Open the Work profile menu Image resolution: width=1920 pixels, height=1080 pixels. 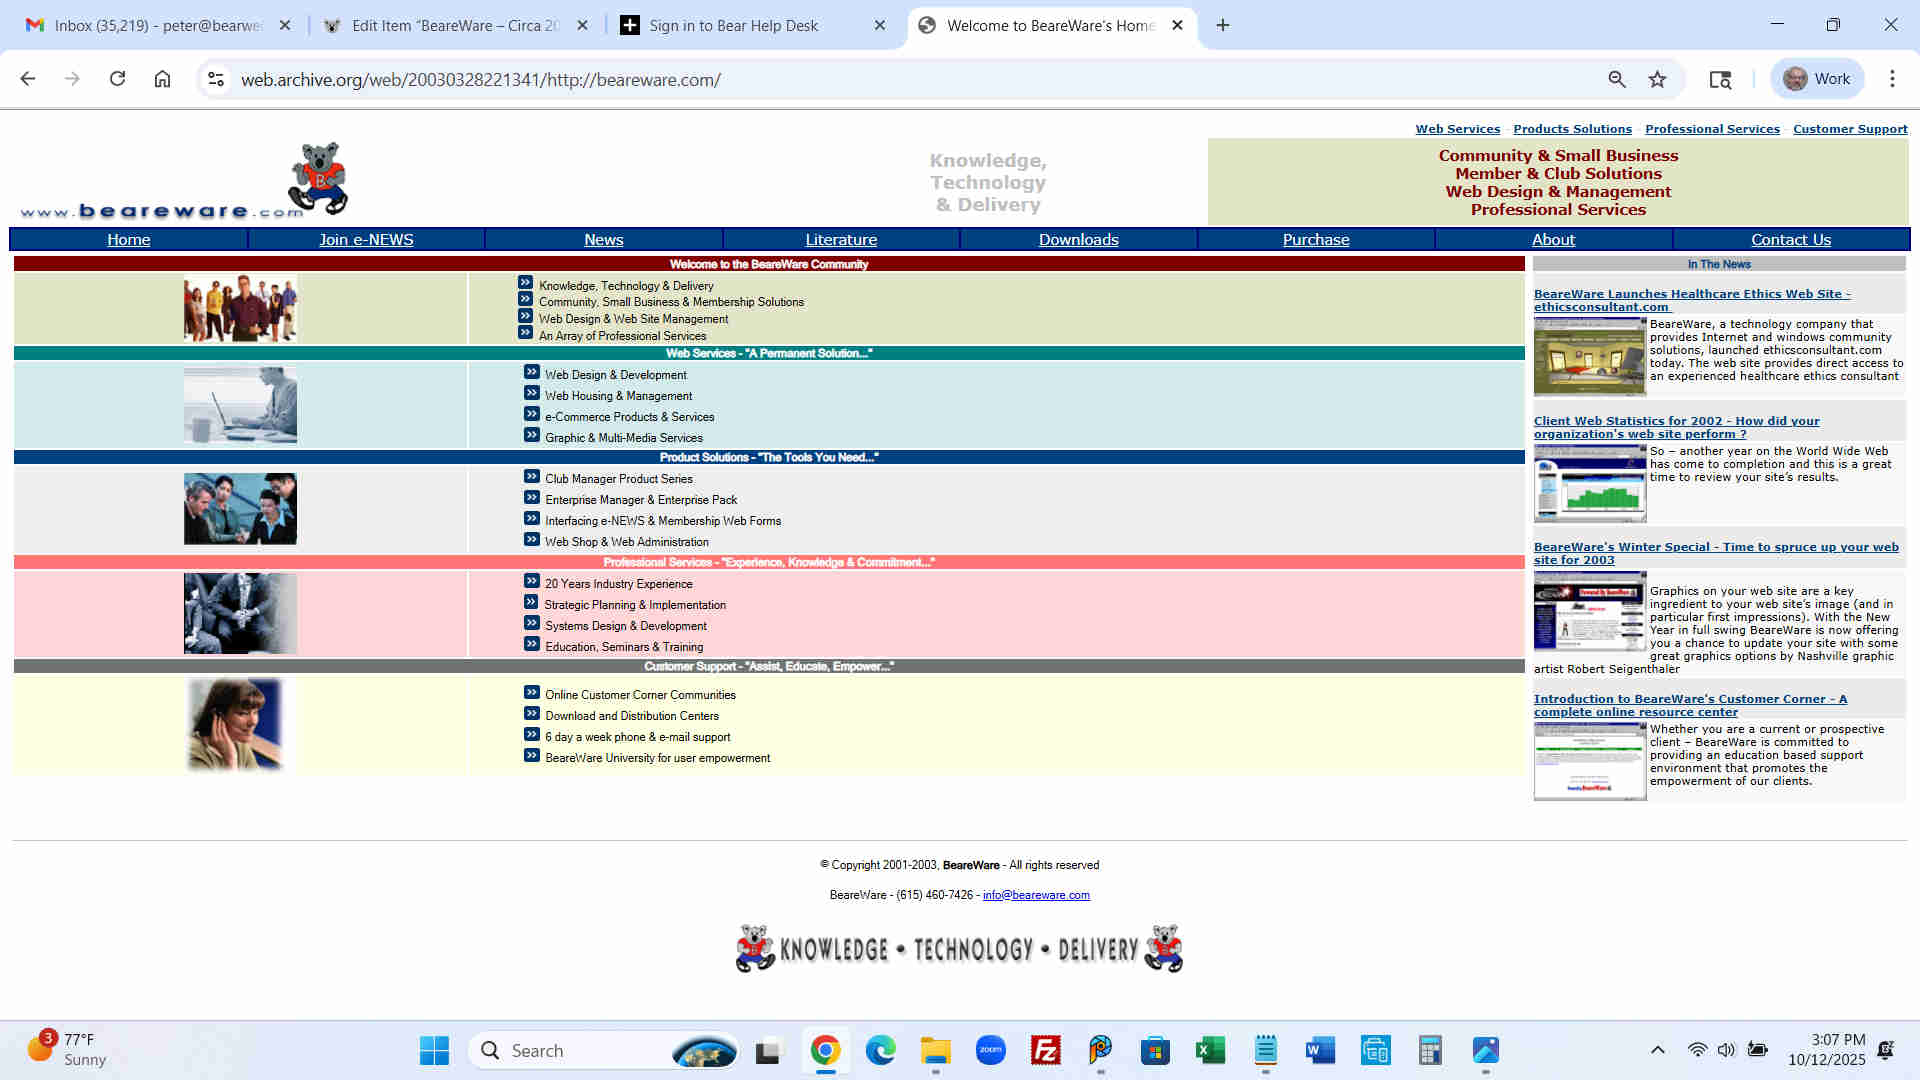[1817, 79]
